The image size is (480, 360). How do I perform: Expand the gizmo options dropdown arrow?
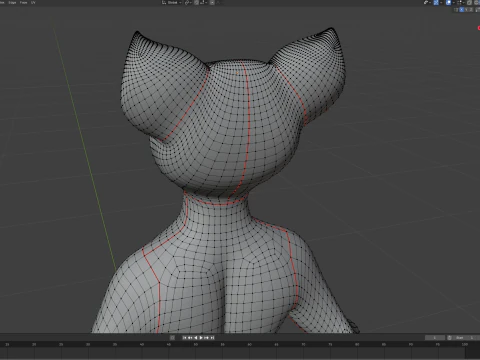(x=441, y=2)
